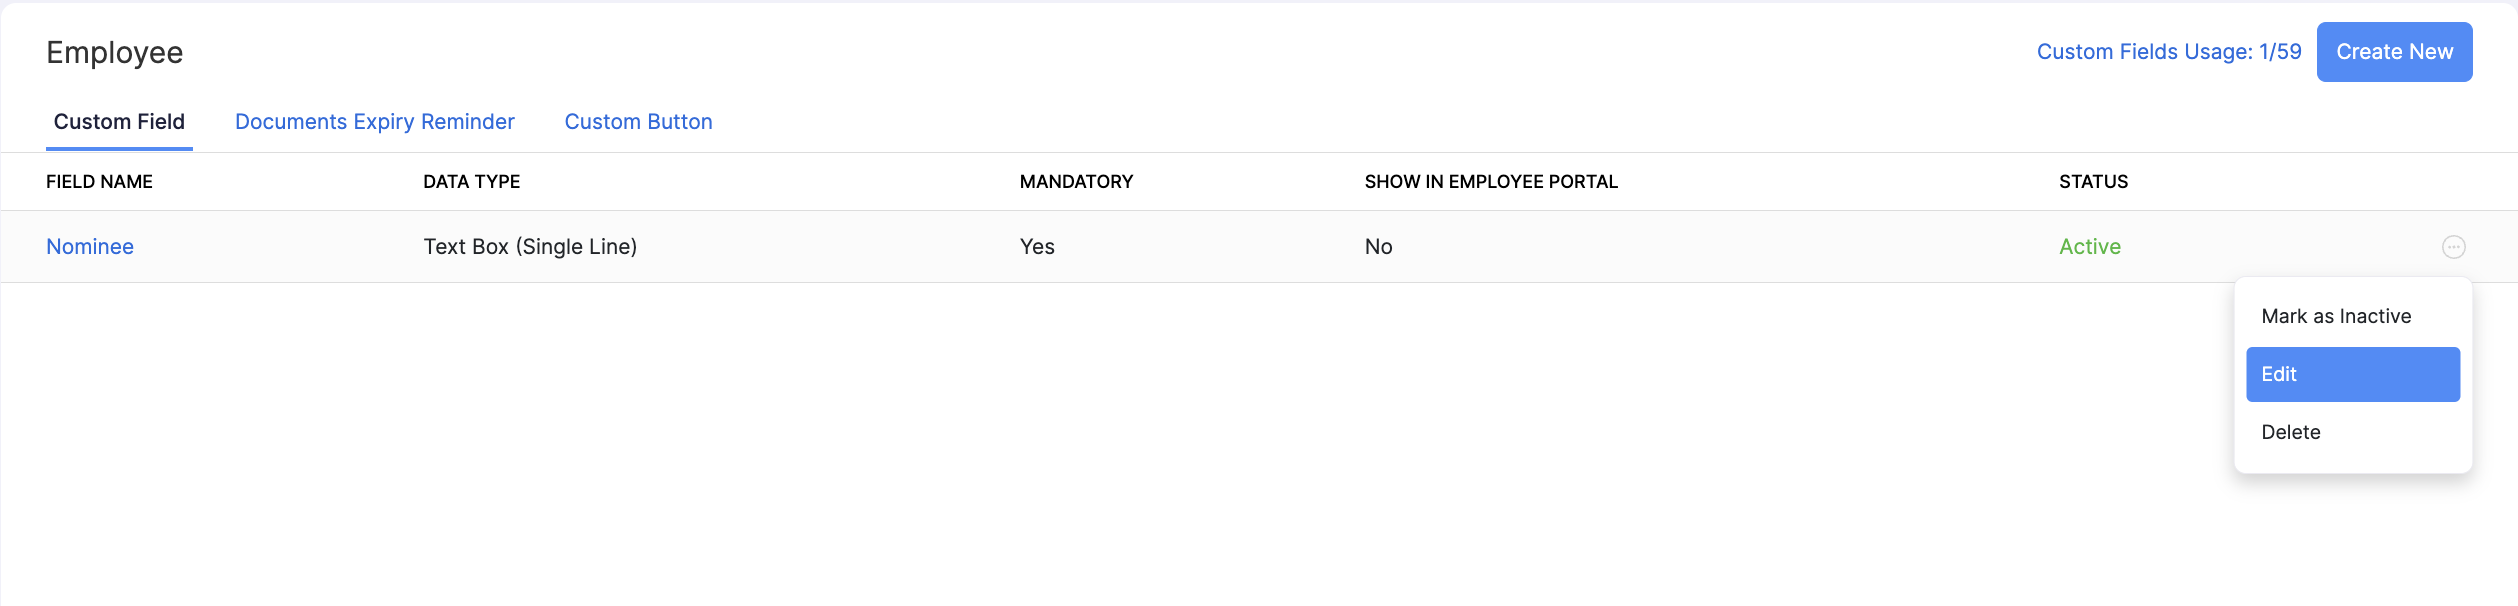Viewport: 2518px width, 606px height.
Task: Switch to the Custom Field tab
Action: (x=119, y=122)
